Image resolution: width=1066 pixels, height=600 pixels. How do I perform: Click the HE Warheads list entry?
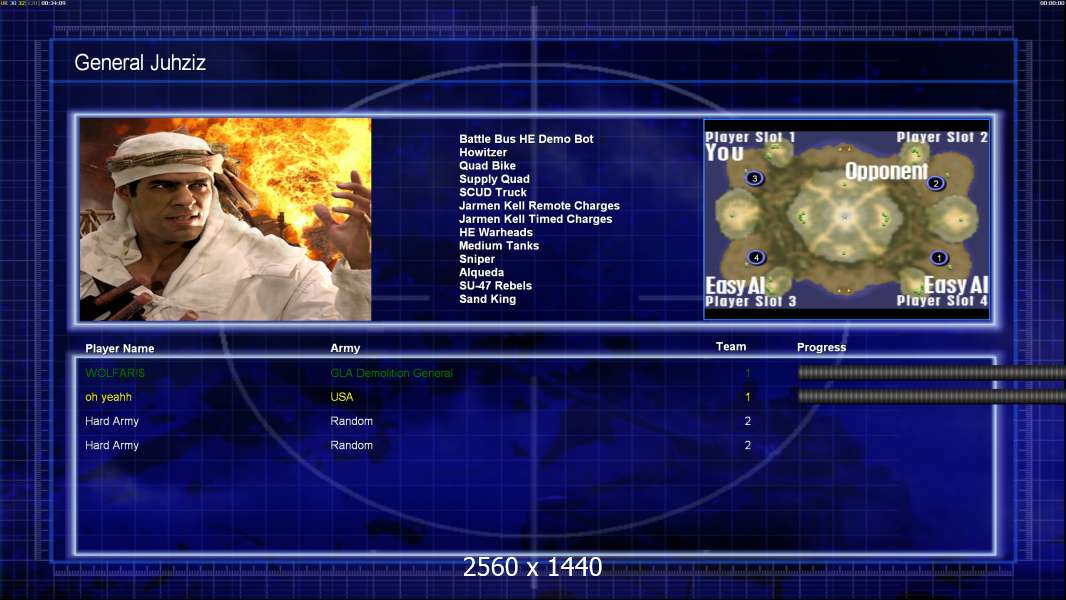click(496, 232)
